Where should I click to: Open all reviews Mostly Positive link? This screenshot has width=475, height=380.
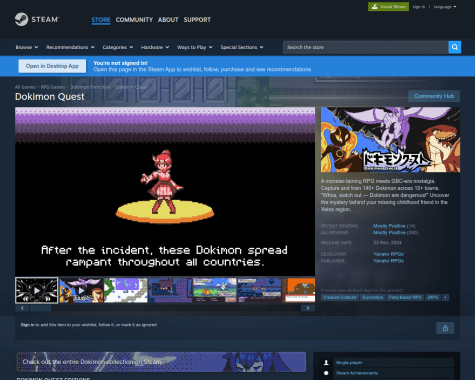[389, 233]
